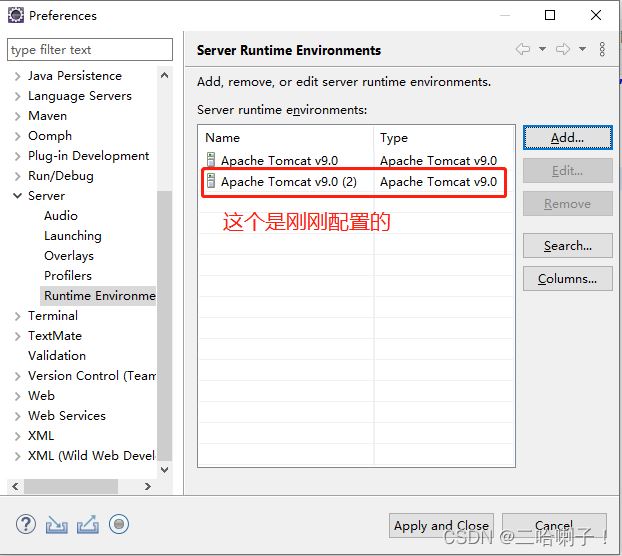Select the Validation preferences item

click(x=57, y=356)
